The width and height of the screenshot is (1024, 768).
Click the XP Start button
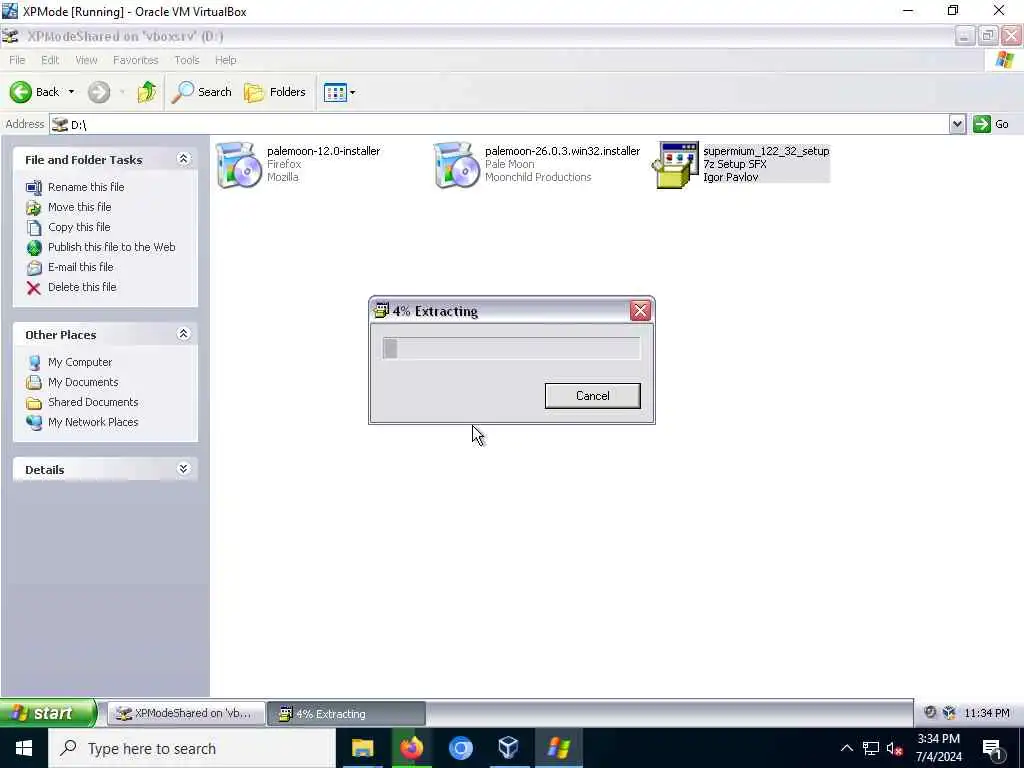click(48, 712)
